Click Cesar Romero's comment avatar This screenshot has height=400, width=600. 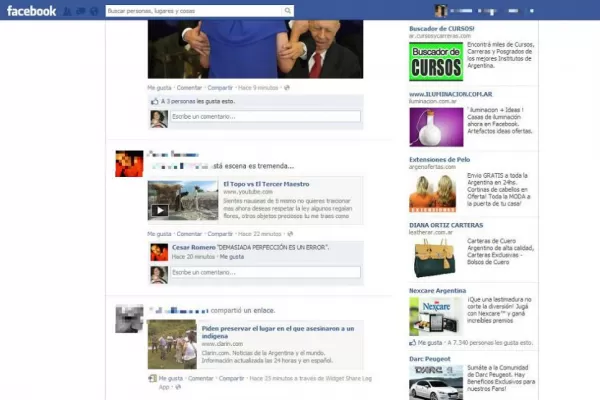coord(159,252)
